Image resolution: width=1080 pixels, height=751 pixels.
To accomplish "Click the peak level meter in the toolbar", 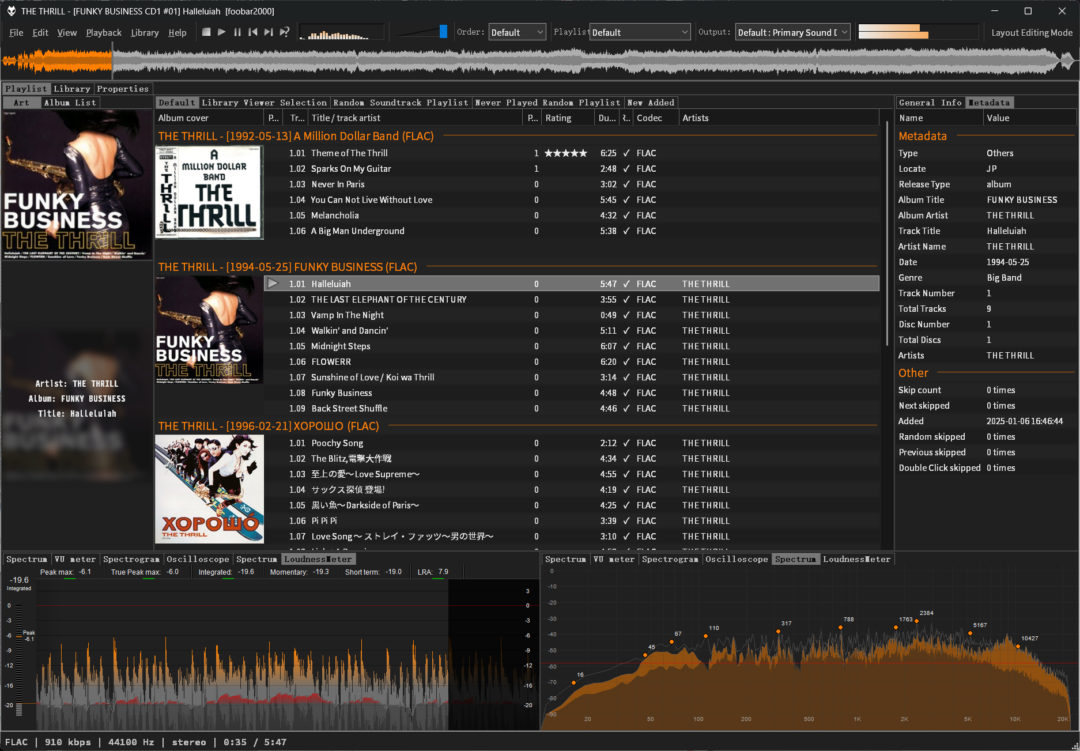I will (918, 32).
